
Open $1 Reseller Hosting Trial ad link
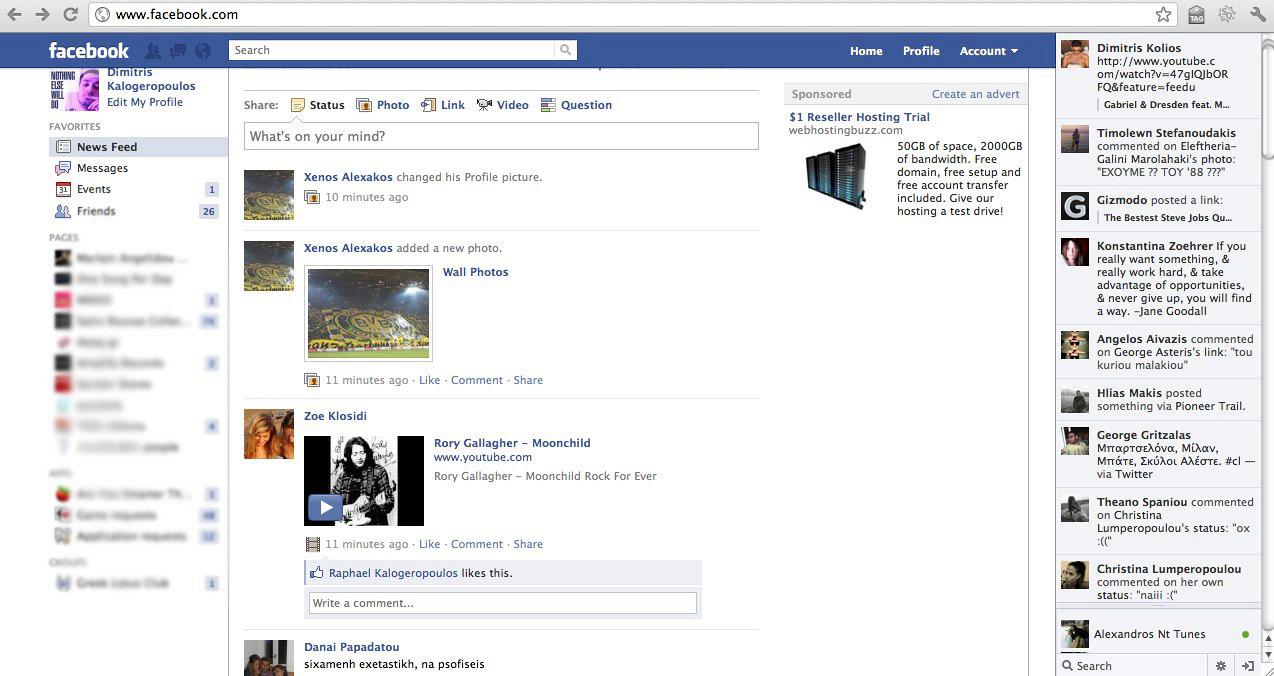pyautogui.click(x=860, y=117)
